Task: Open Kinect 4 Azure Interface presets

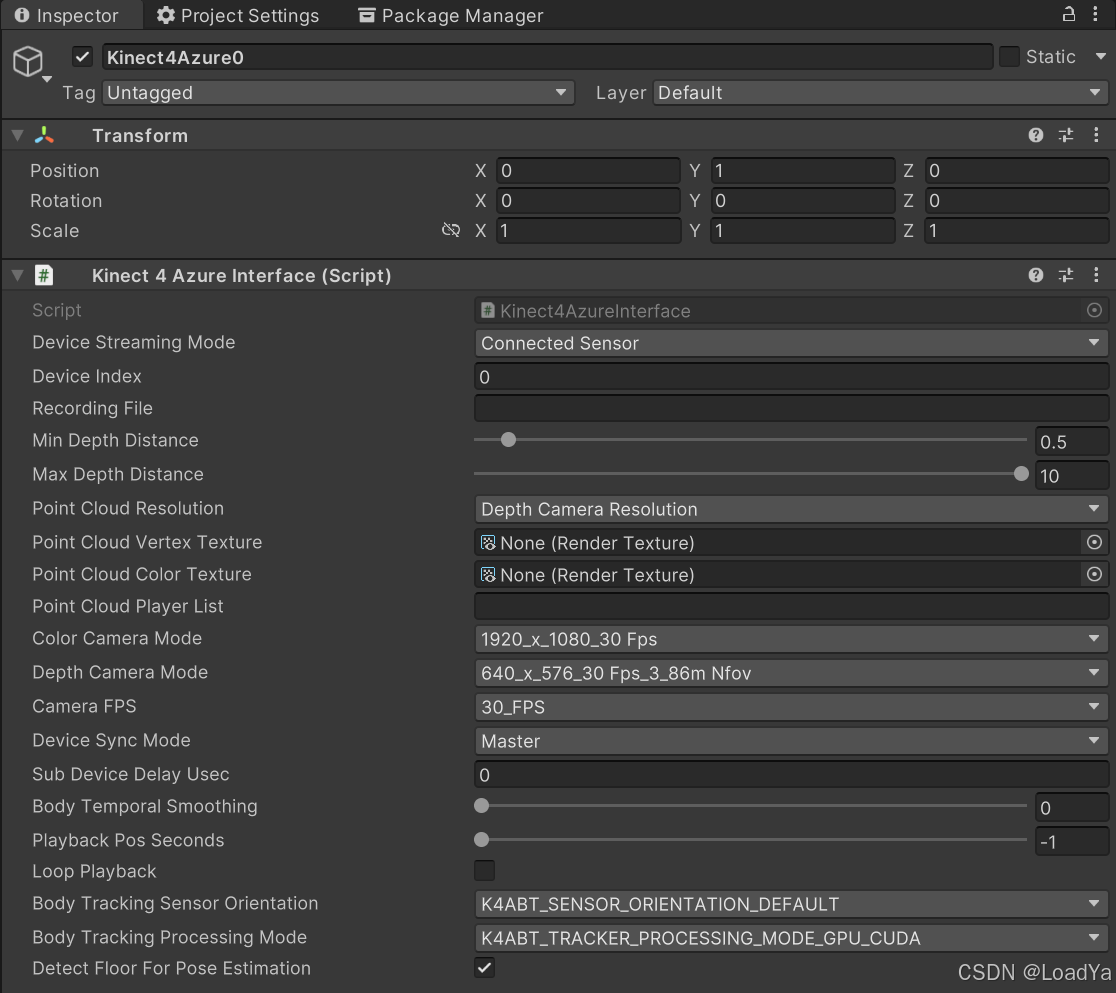Action: [x=1065, y=275]
